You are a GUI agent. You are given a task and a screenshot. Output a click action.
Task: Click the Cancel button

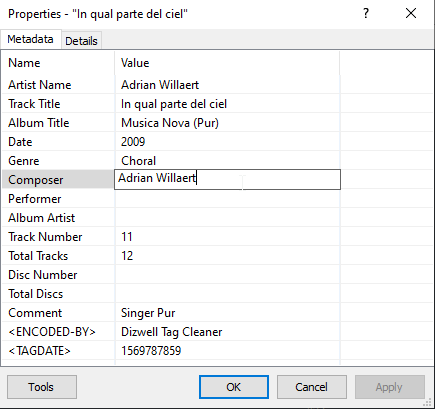pyautogui.click(x=312, y=387)
